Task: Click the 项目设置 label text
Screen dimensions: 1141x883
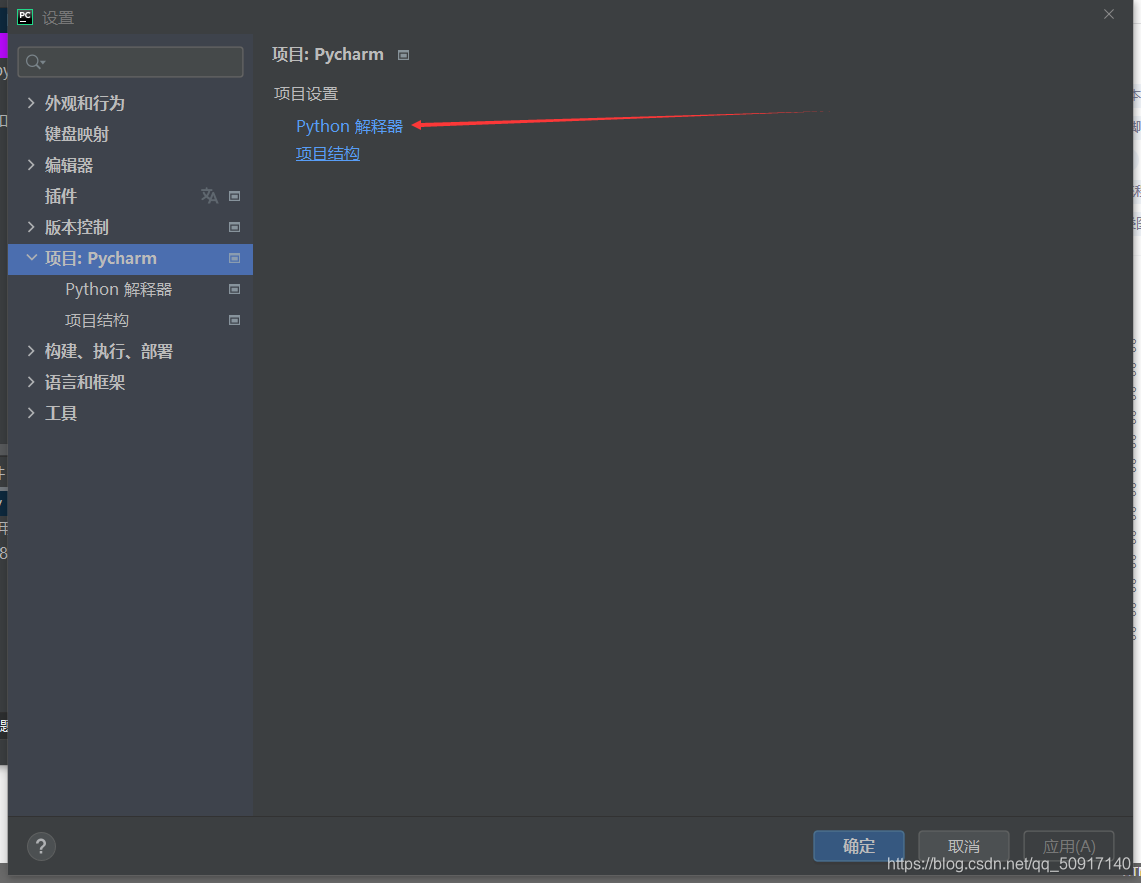Action: click(306, 94)
